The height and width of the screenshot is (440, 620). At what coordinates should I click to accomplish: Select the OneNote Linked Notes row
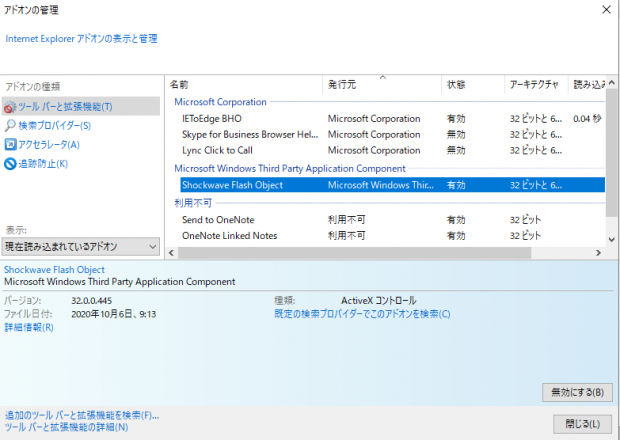(x=392, y=236)
